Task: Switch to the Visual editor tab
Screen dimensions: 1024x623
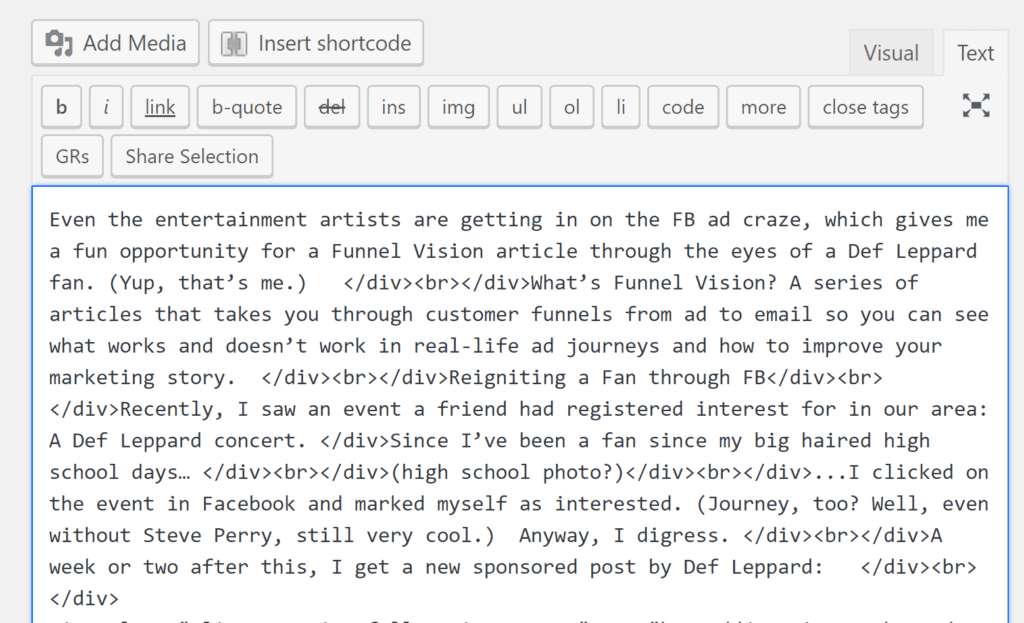Action: (x=891, y=53)
